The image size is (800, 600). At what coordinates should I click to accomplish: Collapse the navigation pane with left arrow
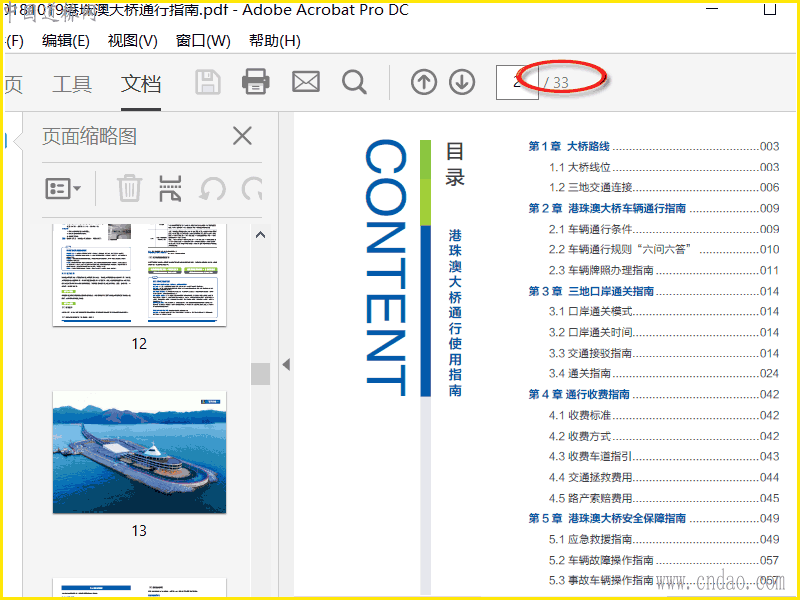(x=286, y=364)
